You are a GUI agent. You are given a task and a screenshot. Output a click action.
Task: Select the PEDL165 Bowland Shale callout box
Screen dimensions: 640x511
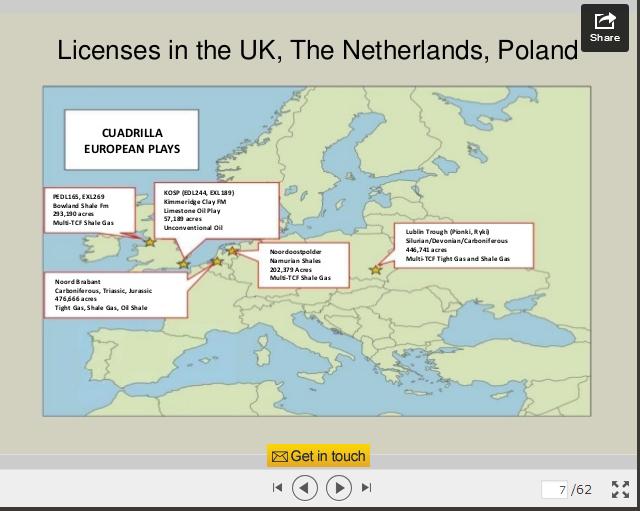click(92, 209)
